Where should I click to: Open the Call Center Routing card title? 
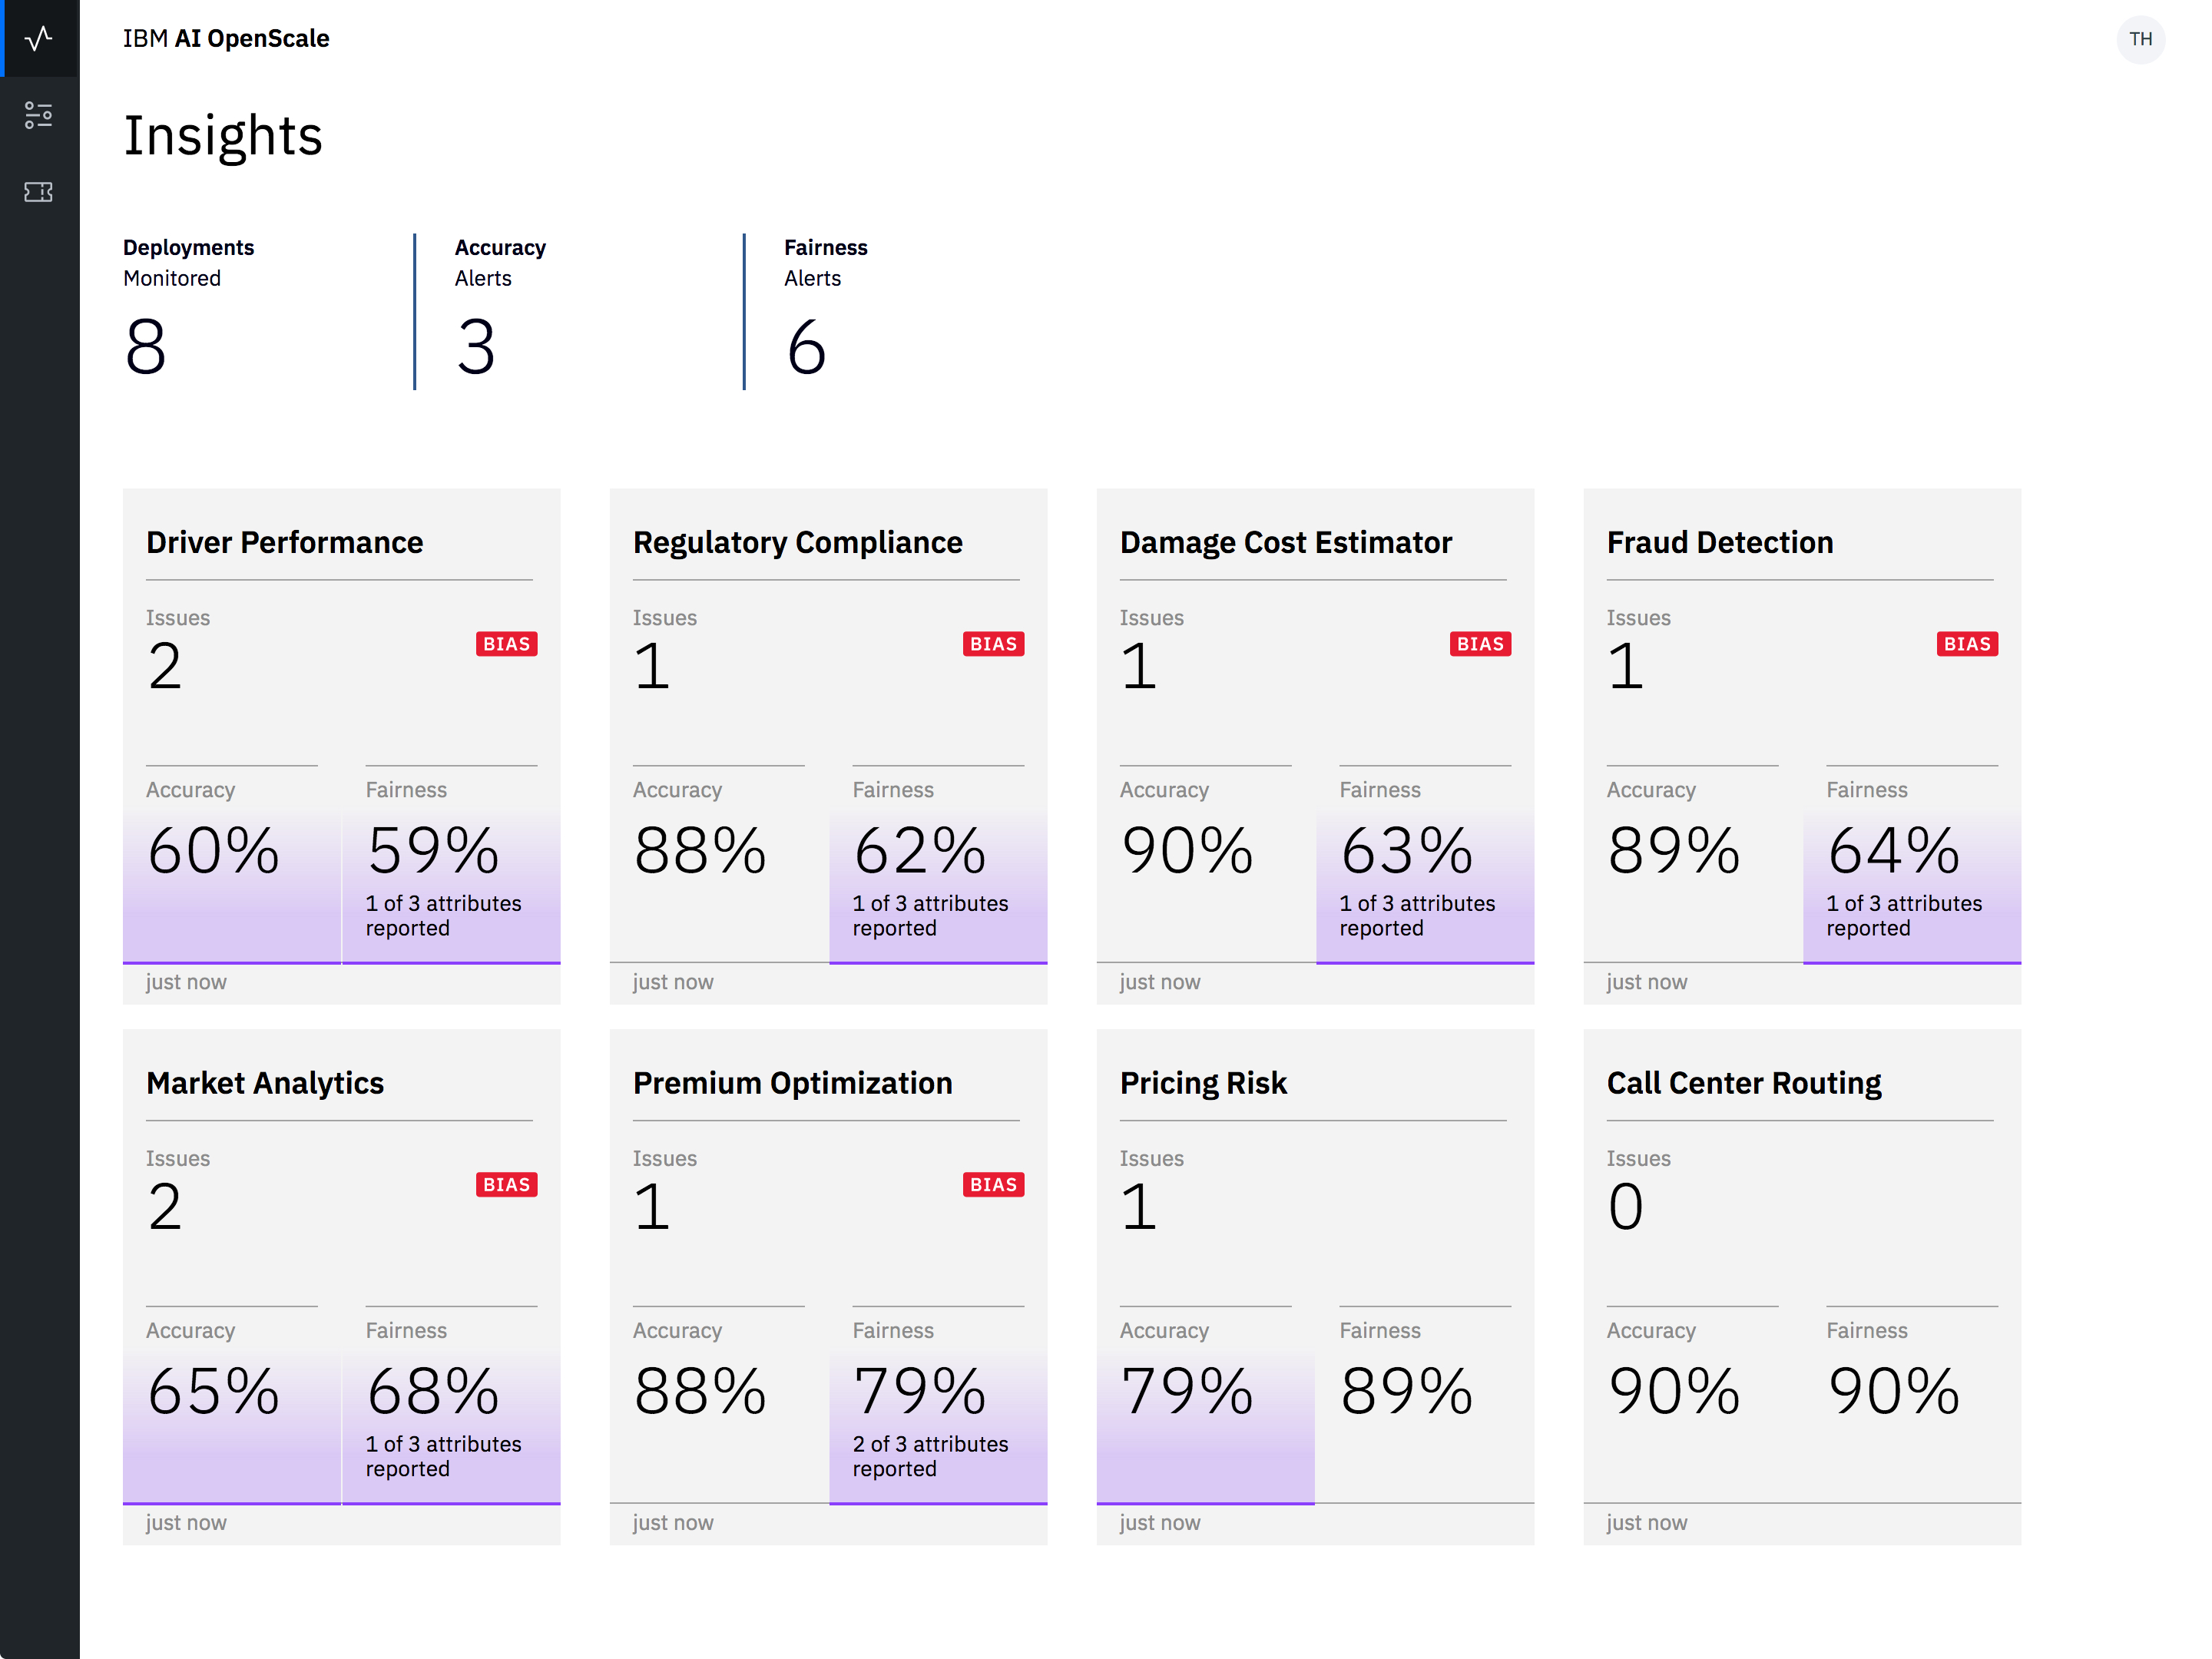(x=1744, y=1084)
